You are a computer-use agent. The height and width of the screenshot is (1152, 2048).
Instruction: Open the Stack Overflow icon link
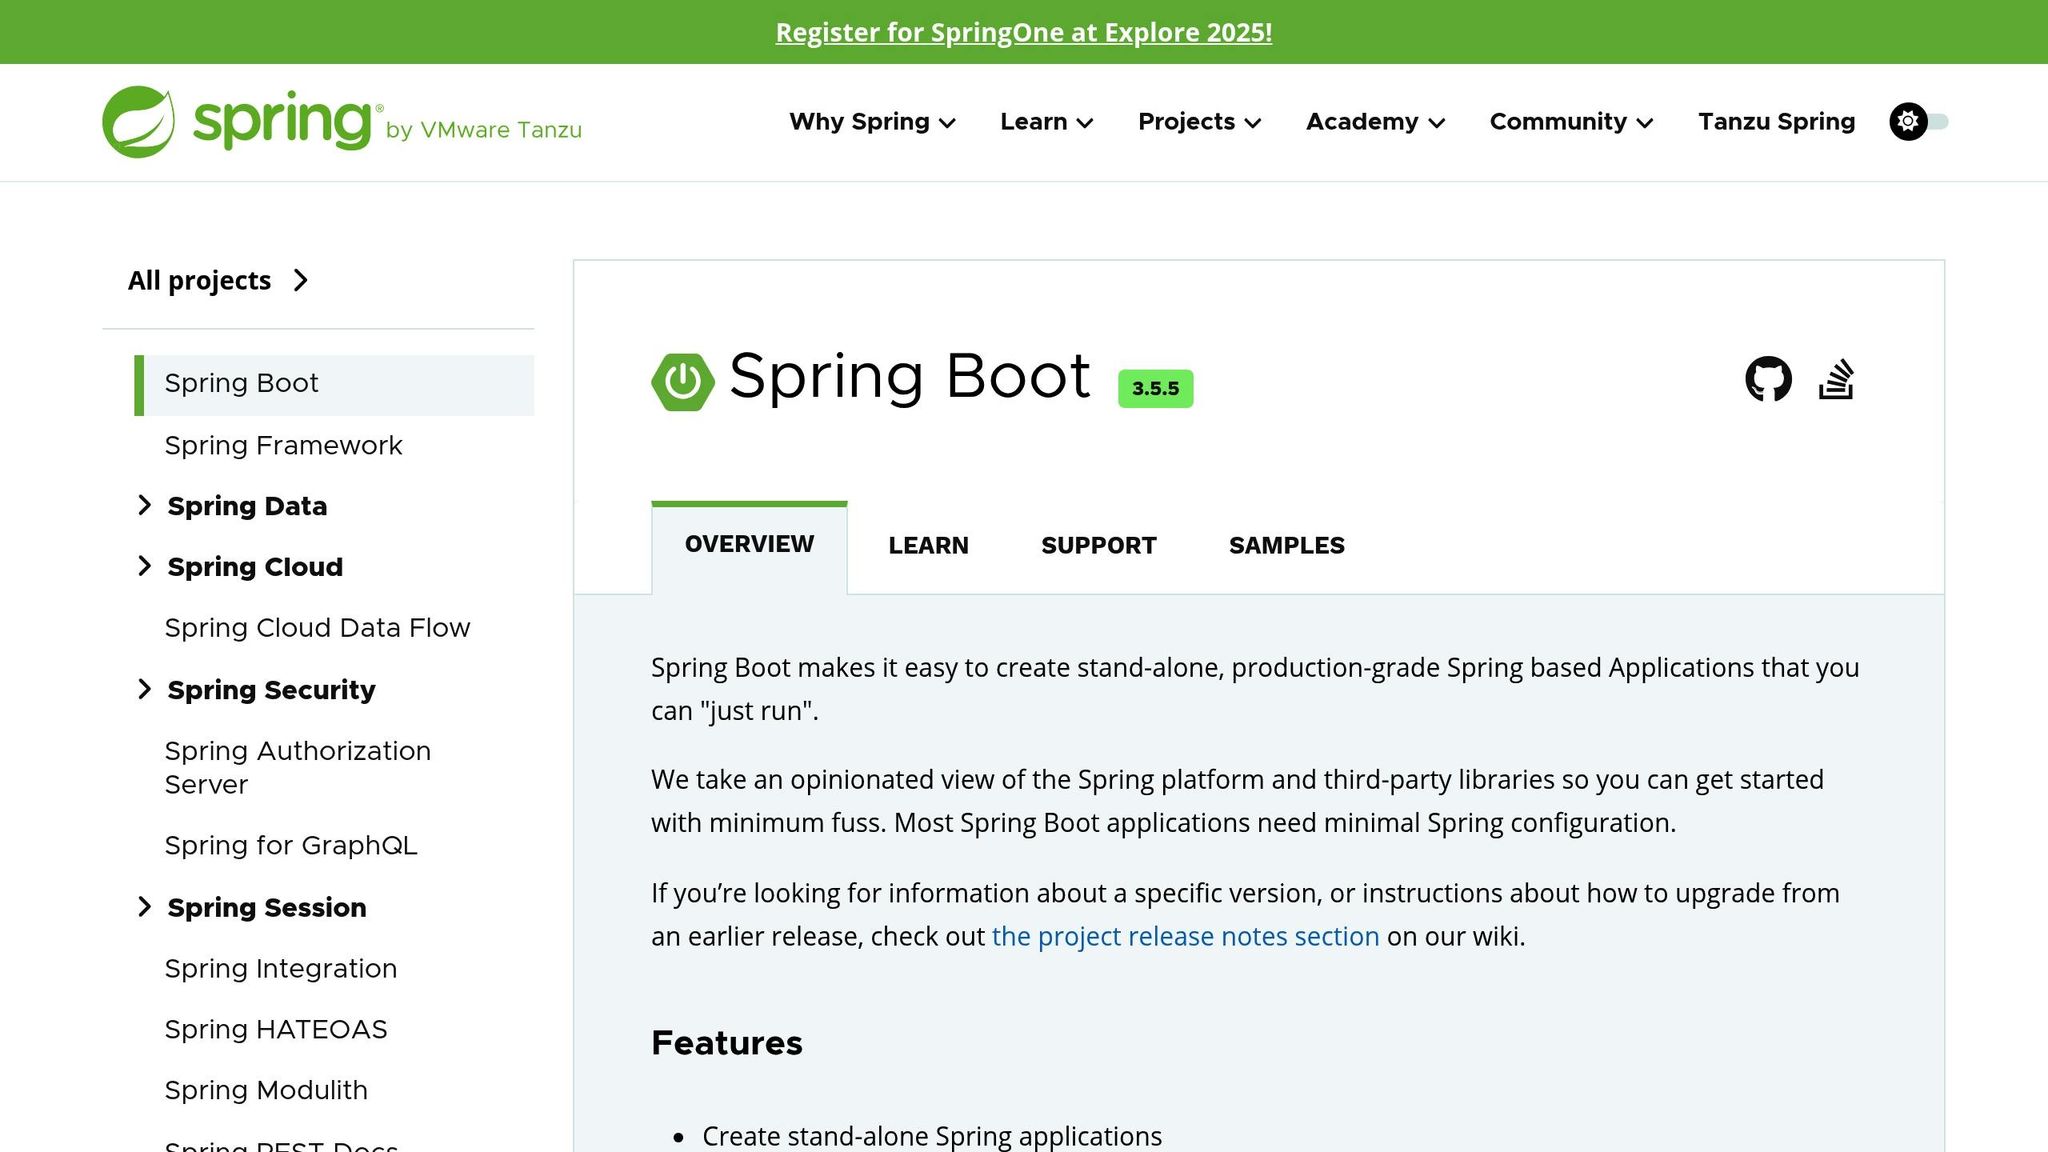pos(1836,379)
